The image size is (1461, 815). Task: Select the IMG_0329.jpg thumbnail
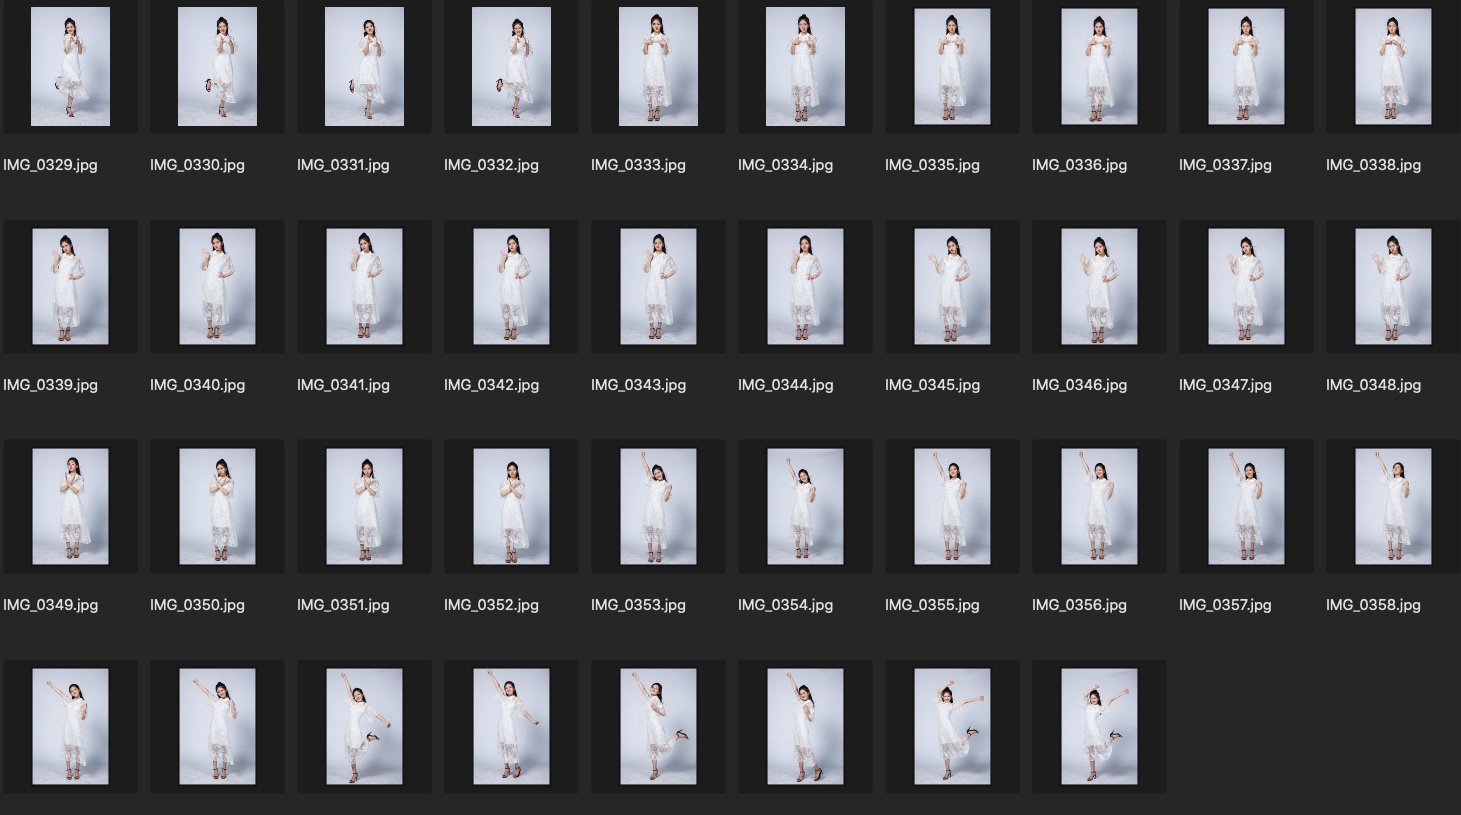click(x=70, y=66)
